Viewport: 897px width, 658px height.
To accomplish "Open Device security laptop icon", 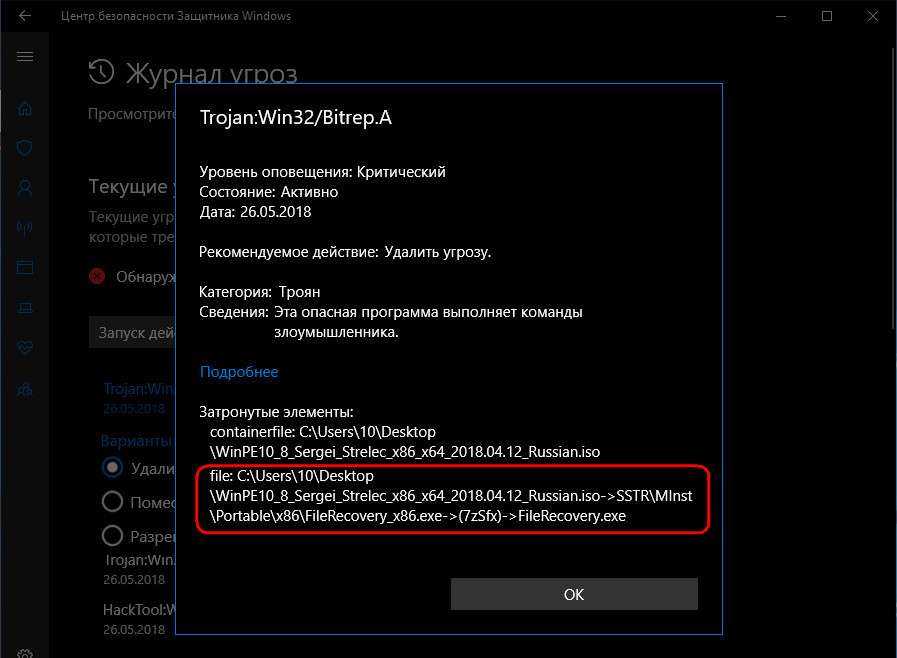I will 25,308.
